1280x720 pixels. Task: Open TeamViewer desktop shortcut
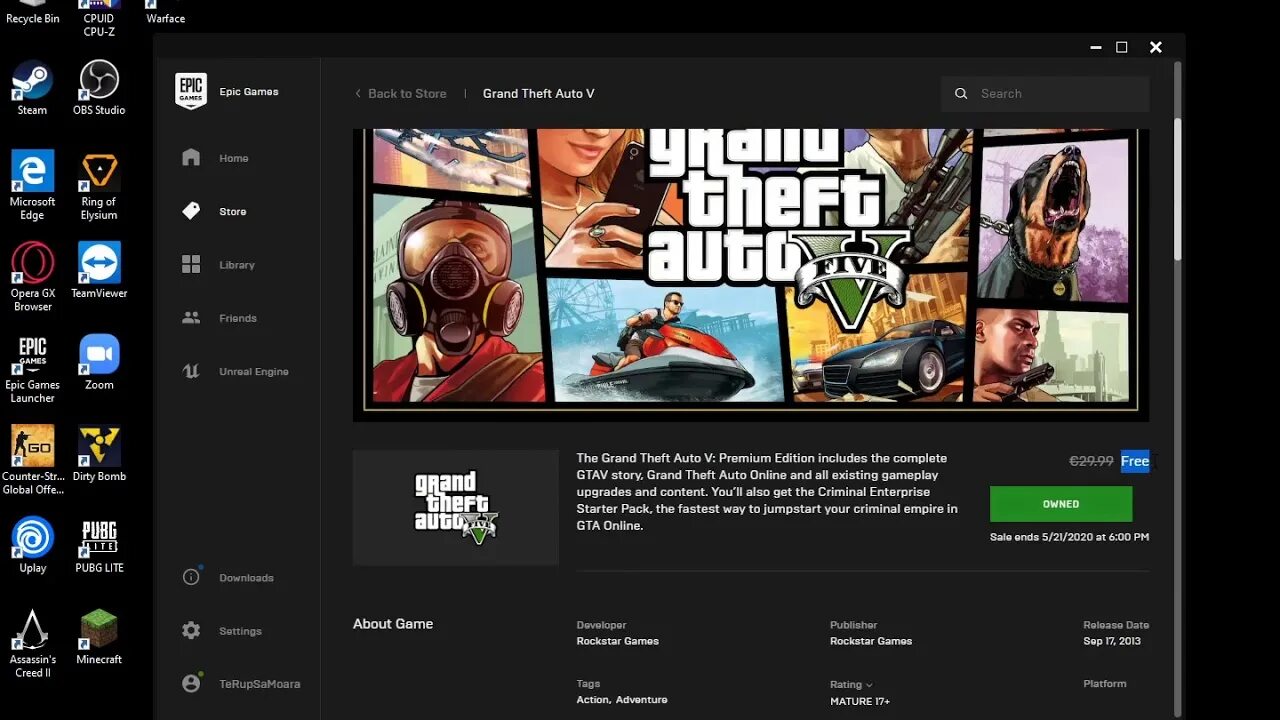[99, 270]
